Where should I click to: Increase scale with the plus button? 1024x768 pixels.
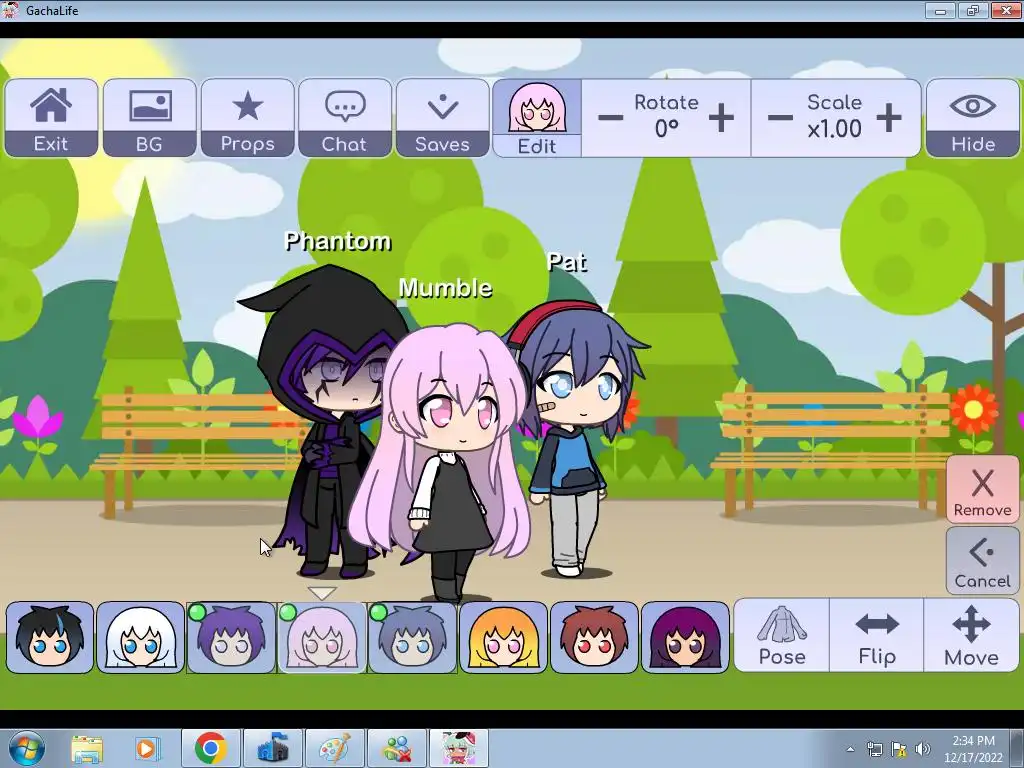click(889, 118)
